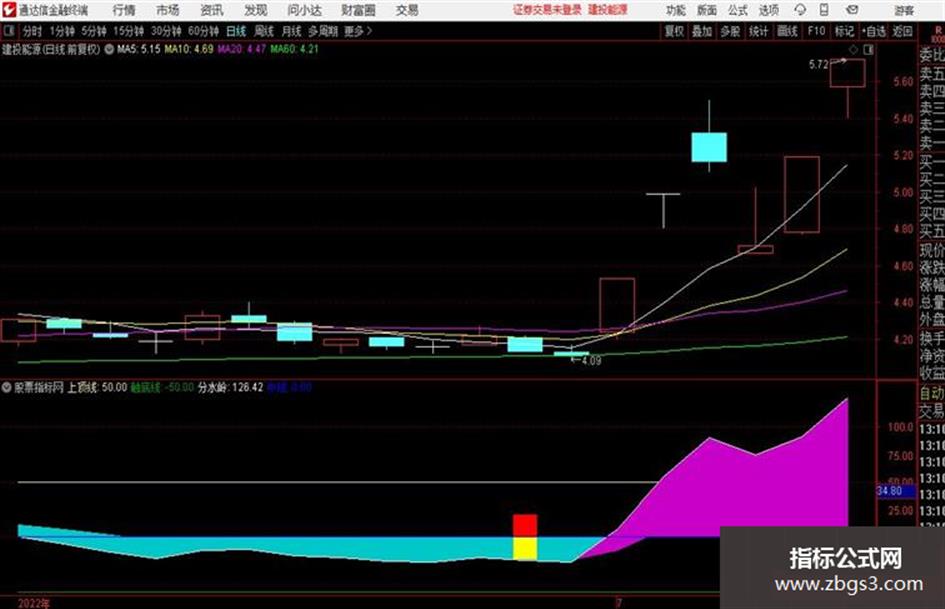Click the red signal block in indicator pane
Screen dimensions: 945x609
click(x=525, y=525)
